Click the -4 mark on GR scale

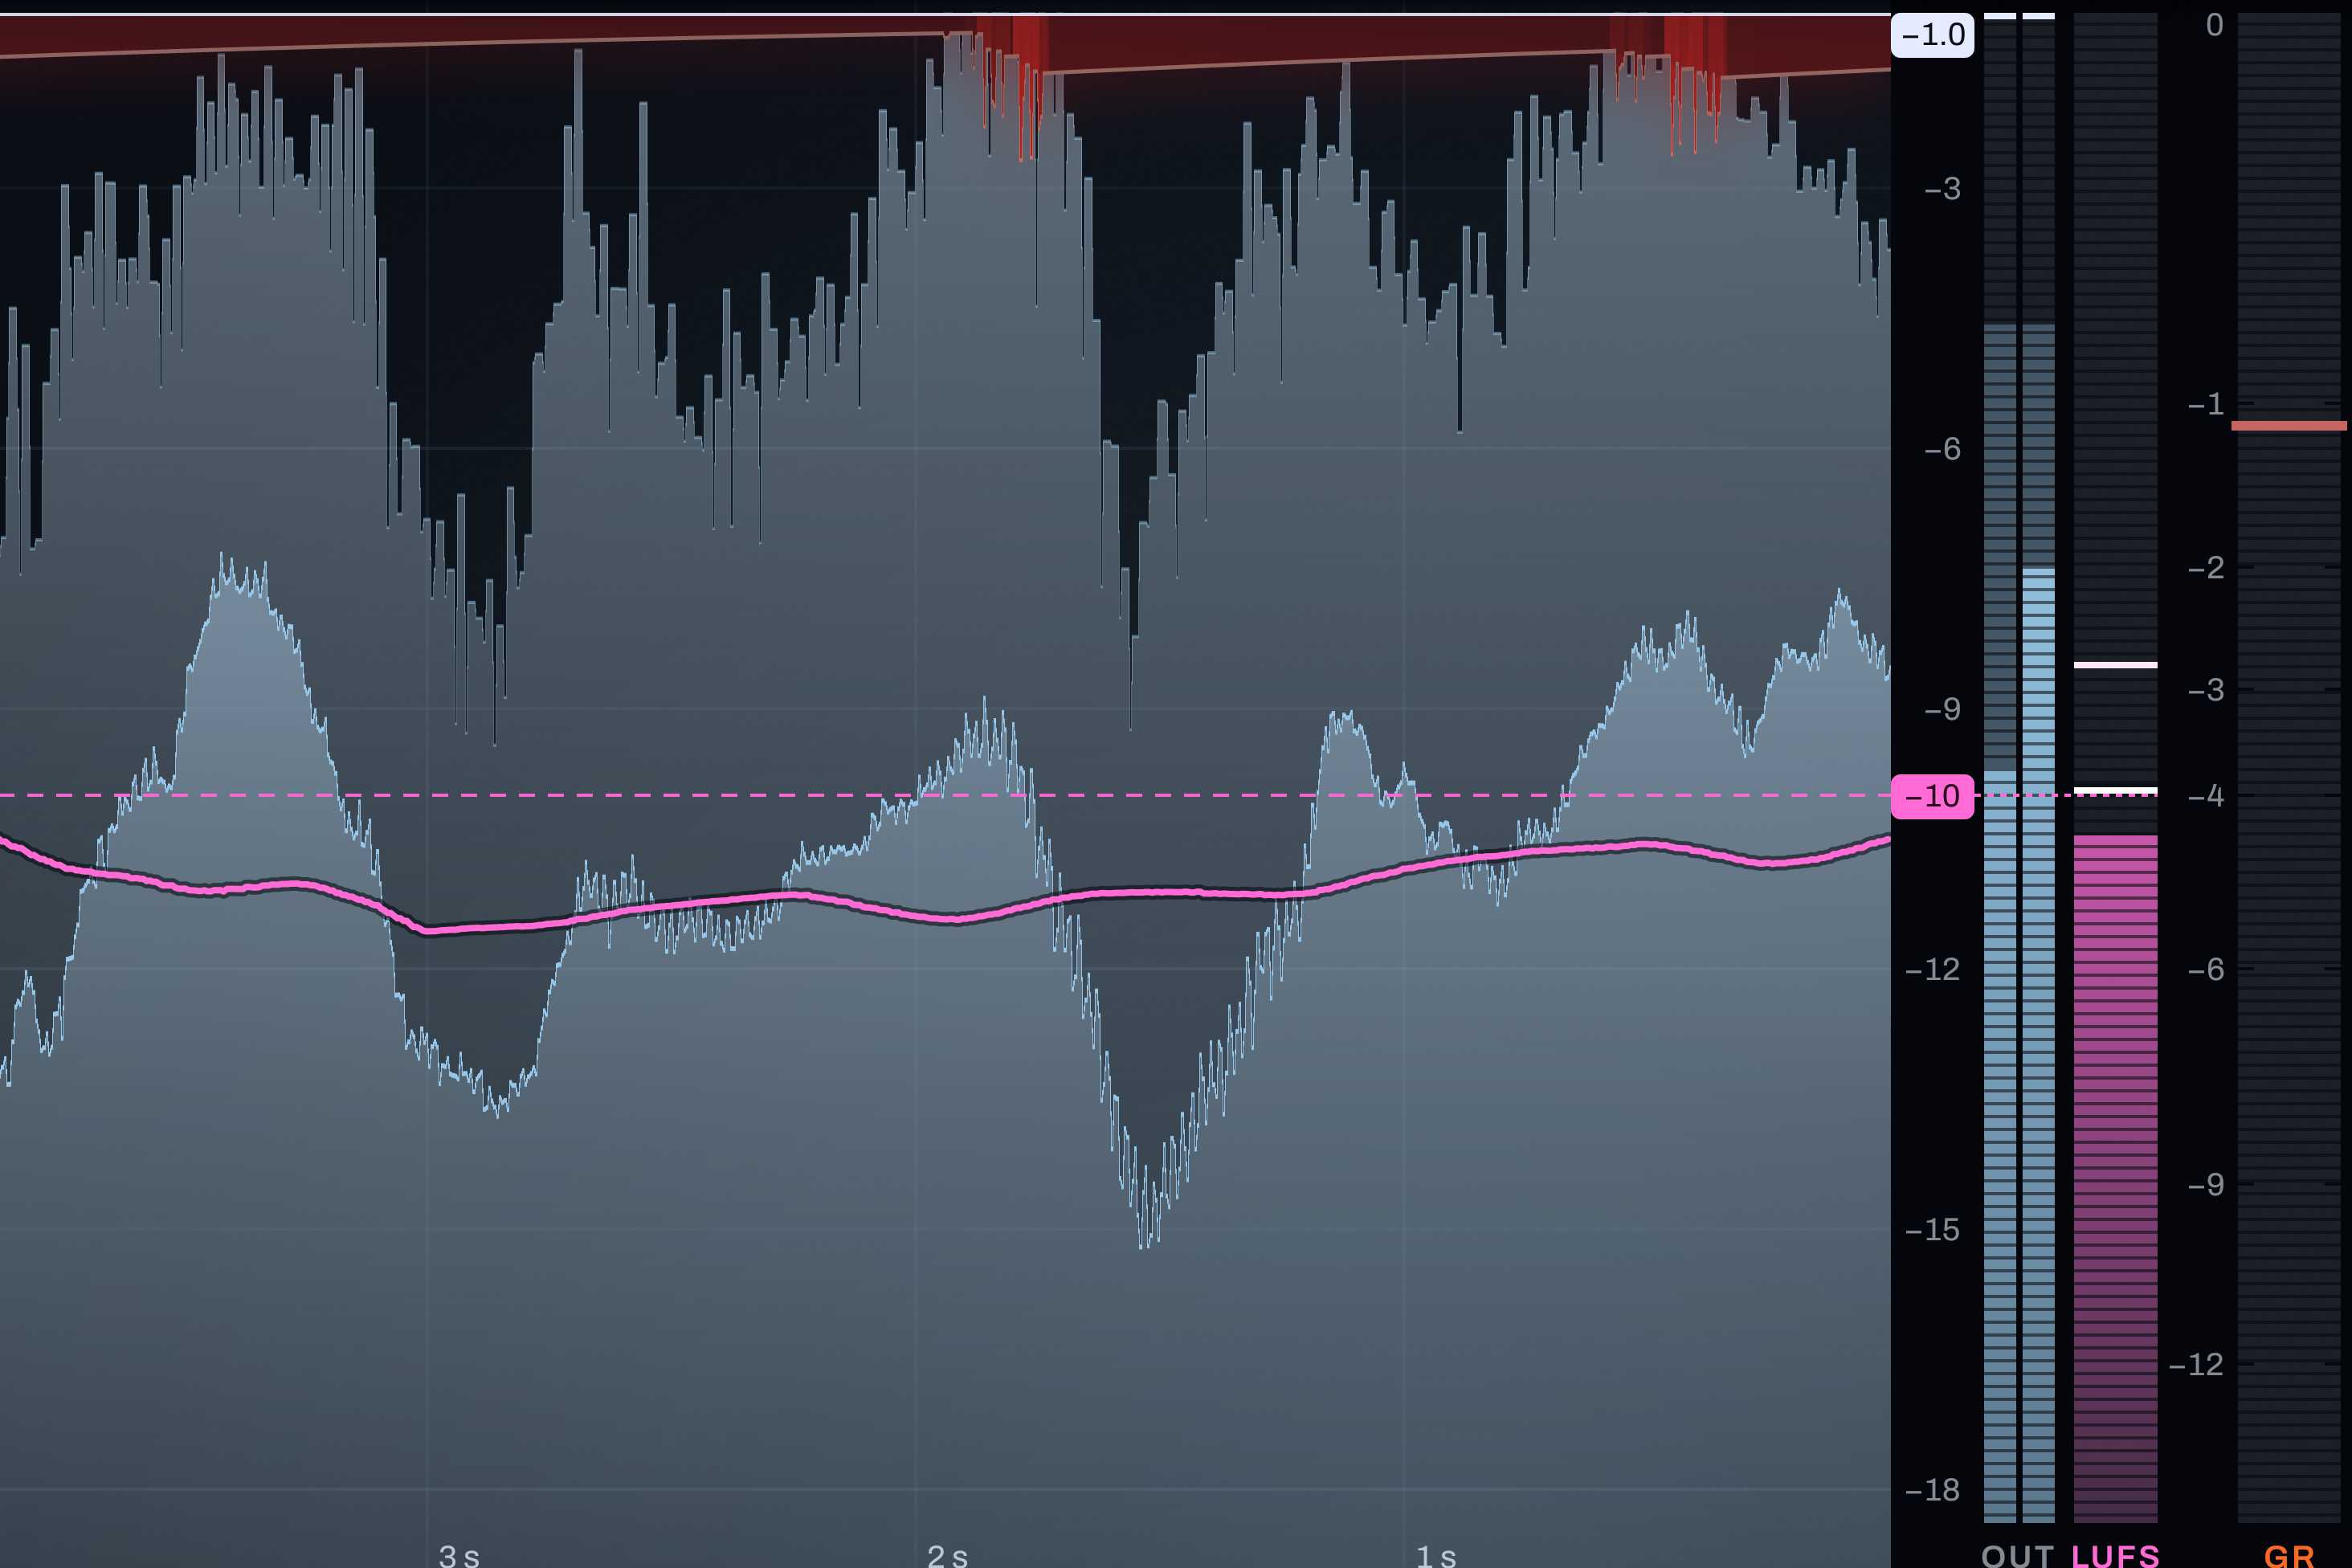tap(2205, 797)
